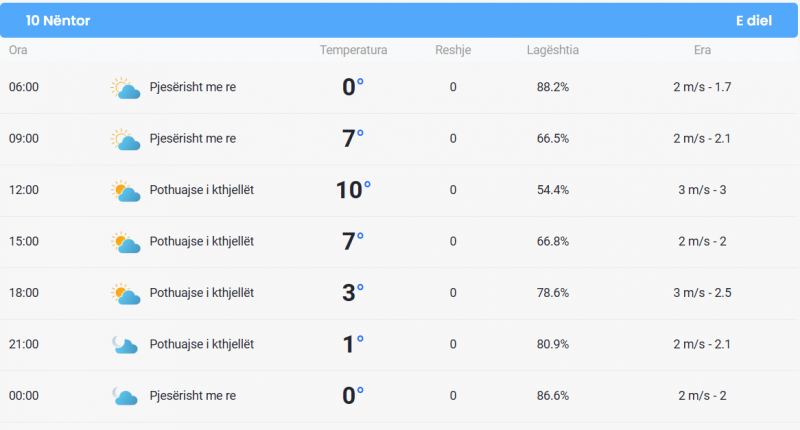The image size is (800, 430).
Task: Select the 88.2% humidity value
Action: (553, 87)
